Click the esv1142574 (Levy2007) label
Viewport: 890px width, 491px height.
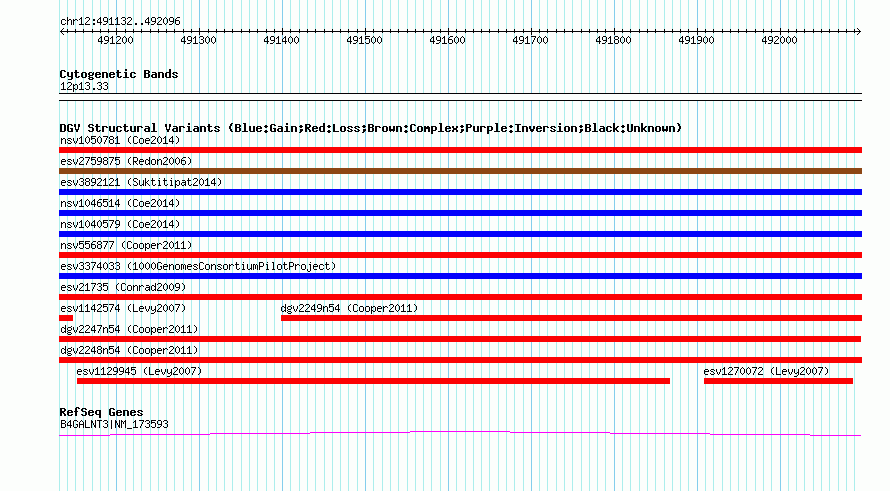[123, 308]
